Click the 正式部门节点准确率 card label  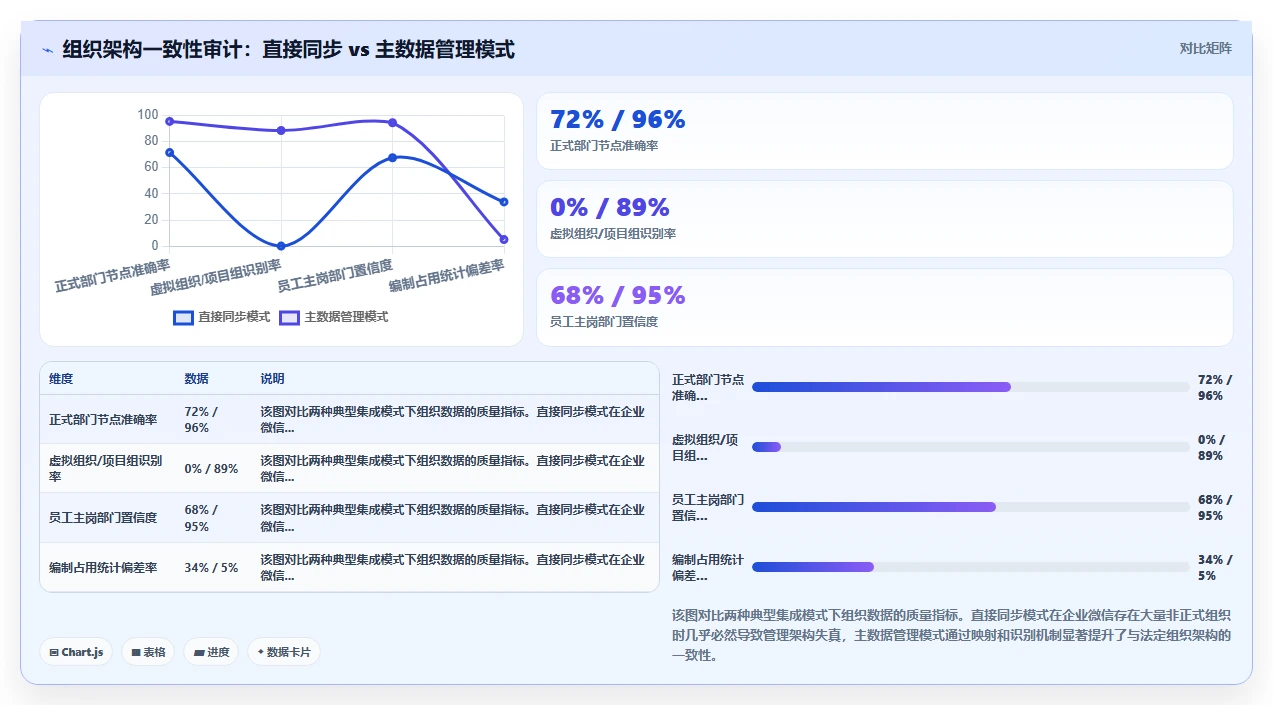coord(604,146)
